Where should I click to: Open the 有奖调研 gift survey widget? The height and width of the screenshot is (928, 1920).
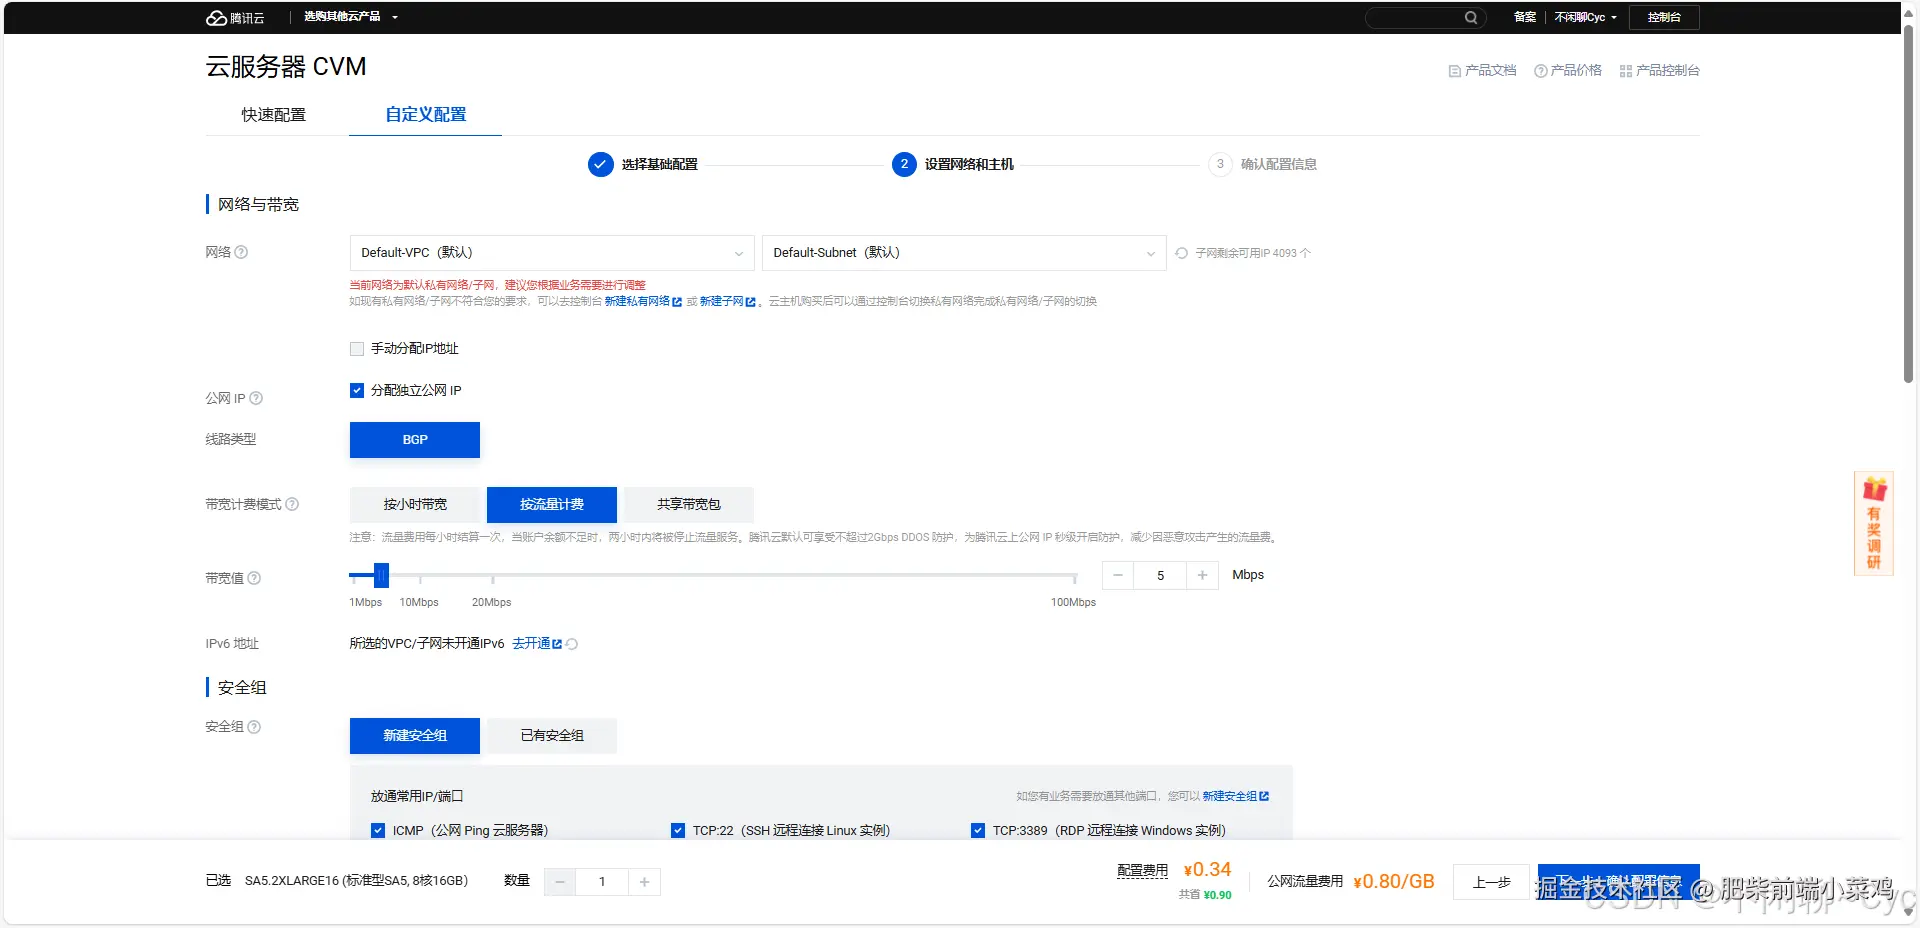(x=1874, y=523)
